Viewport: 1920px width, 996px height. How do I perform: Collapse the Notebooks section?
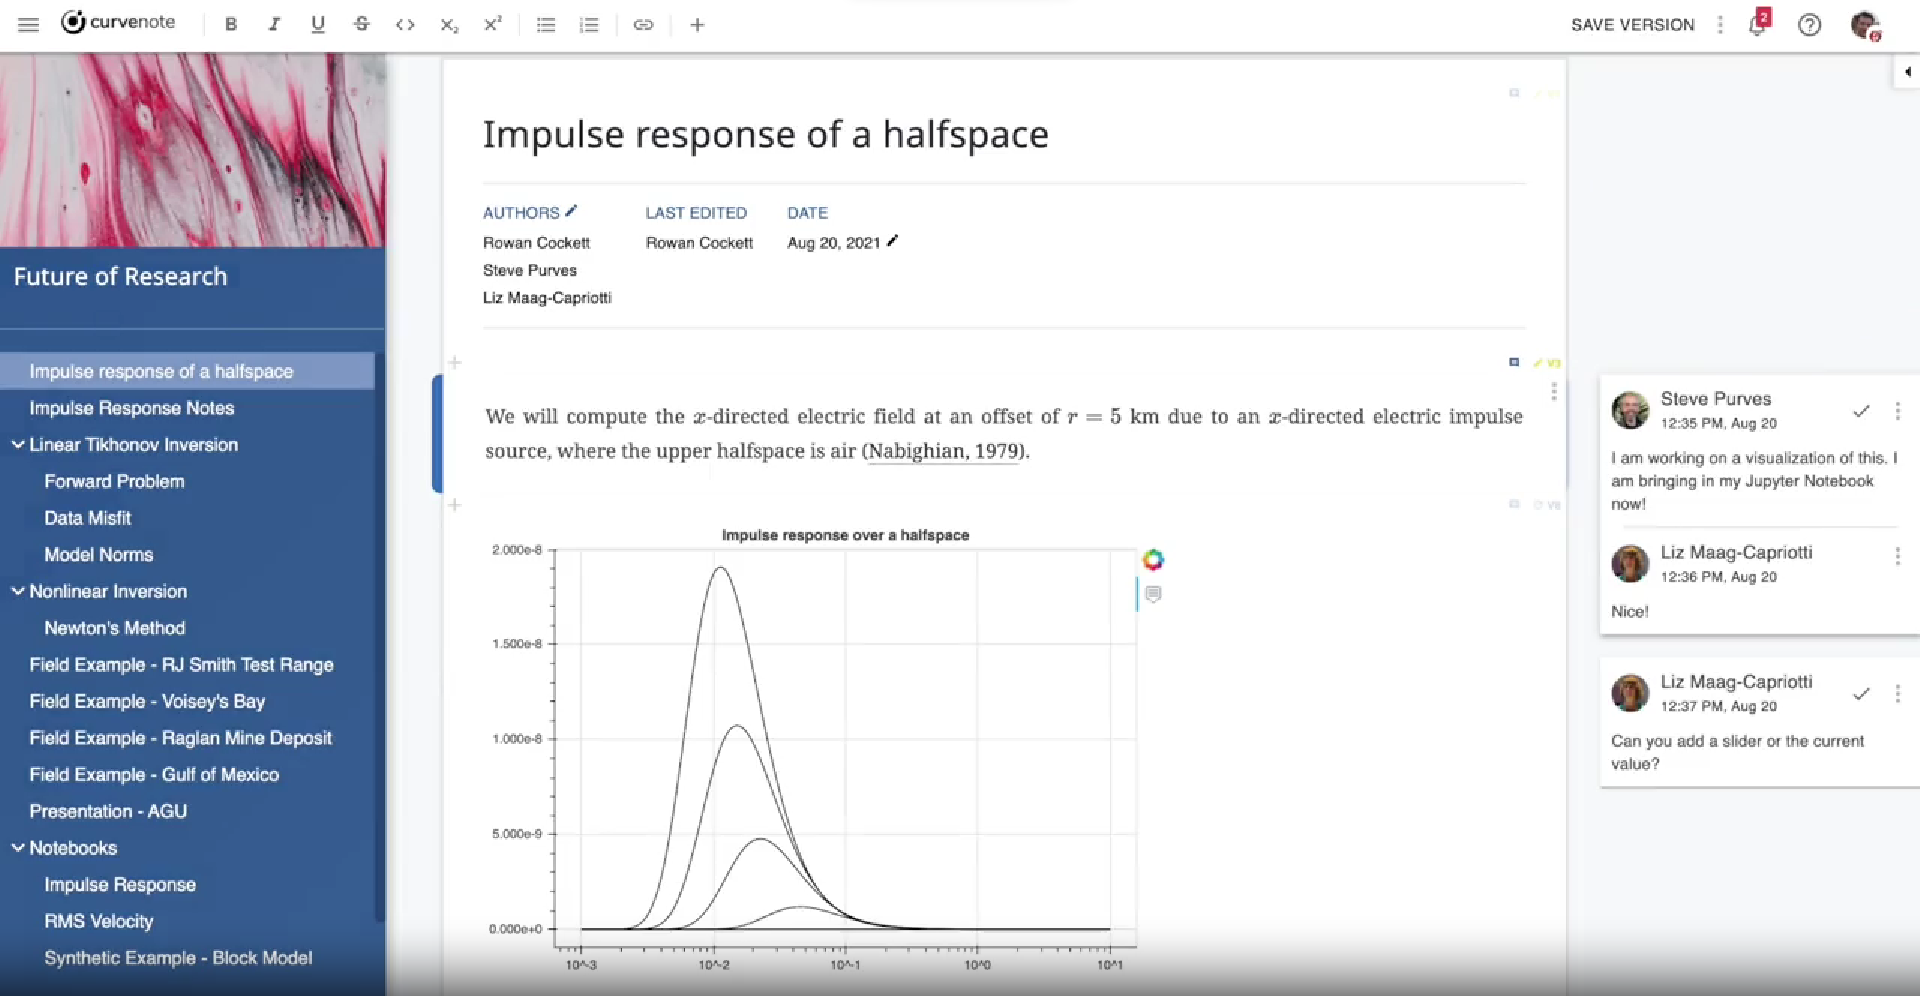point(16,848)
